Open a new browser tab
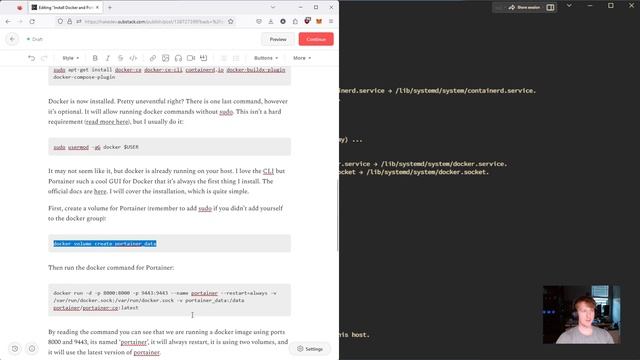Viewport: 640px width, 360px height. pos(110,7)
